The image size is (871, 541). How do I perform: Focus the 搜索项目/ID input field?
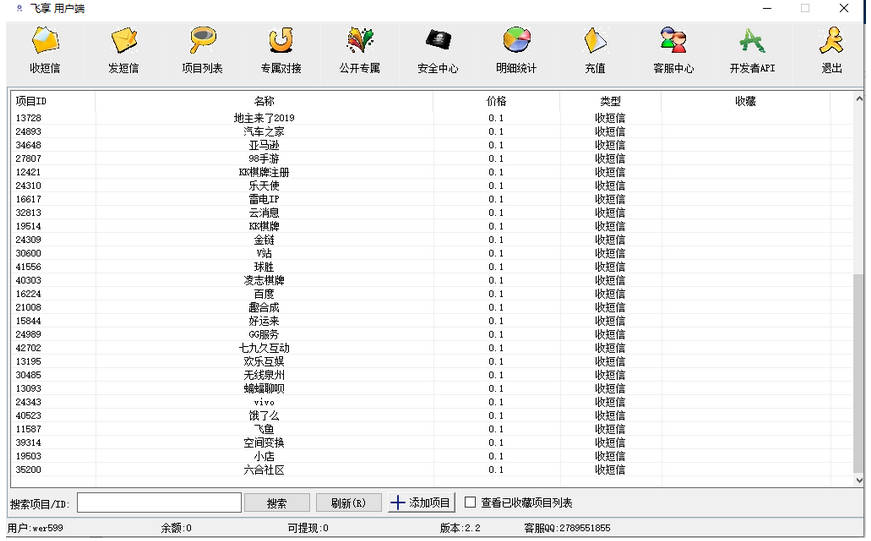pyautogui.click(x=159, y=503)
